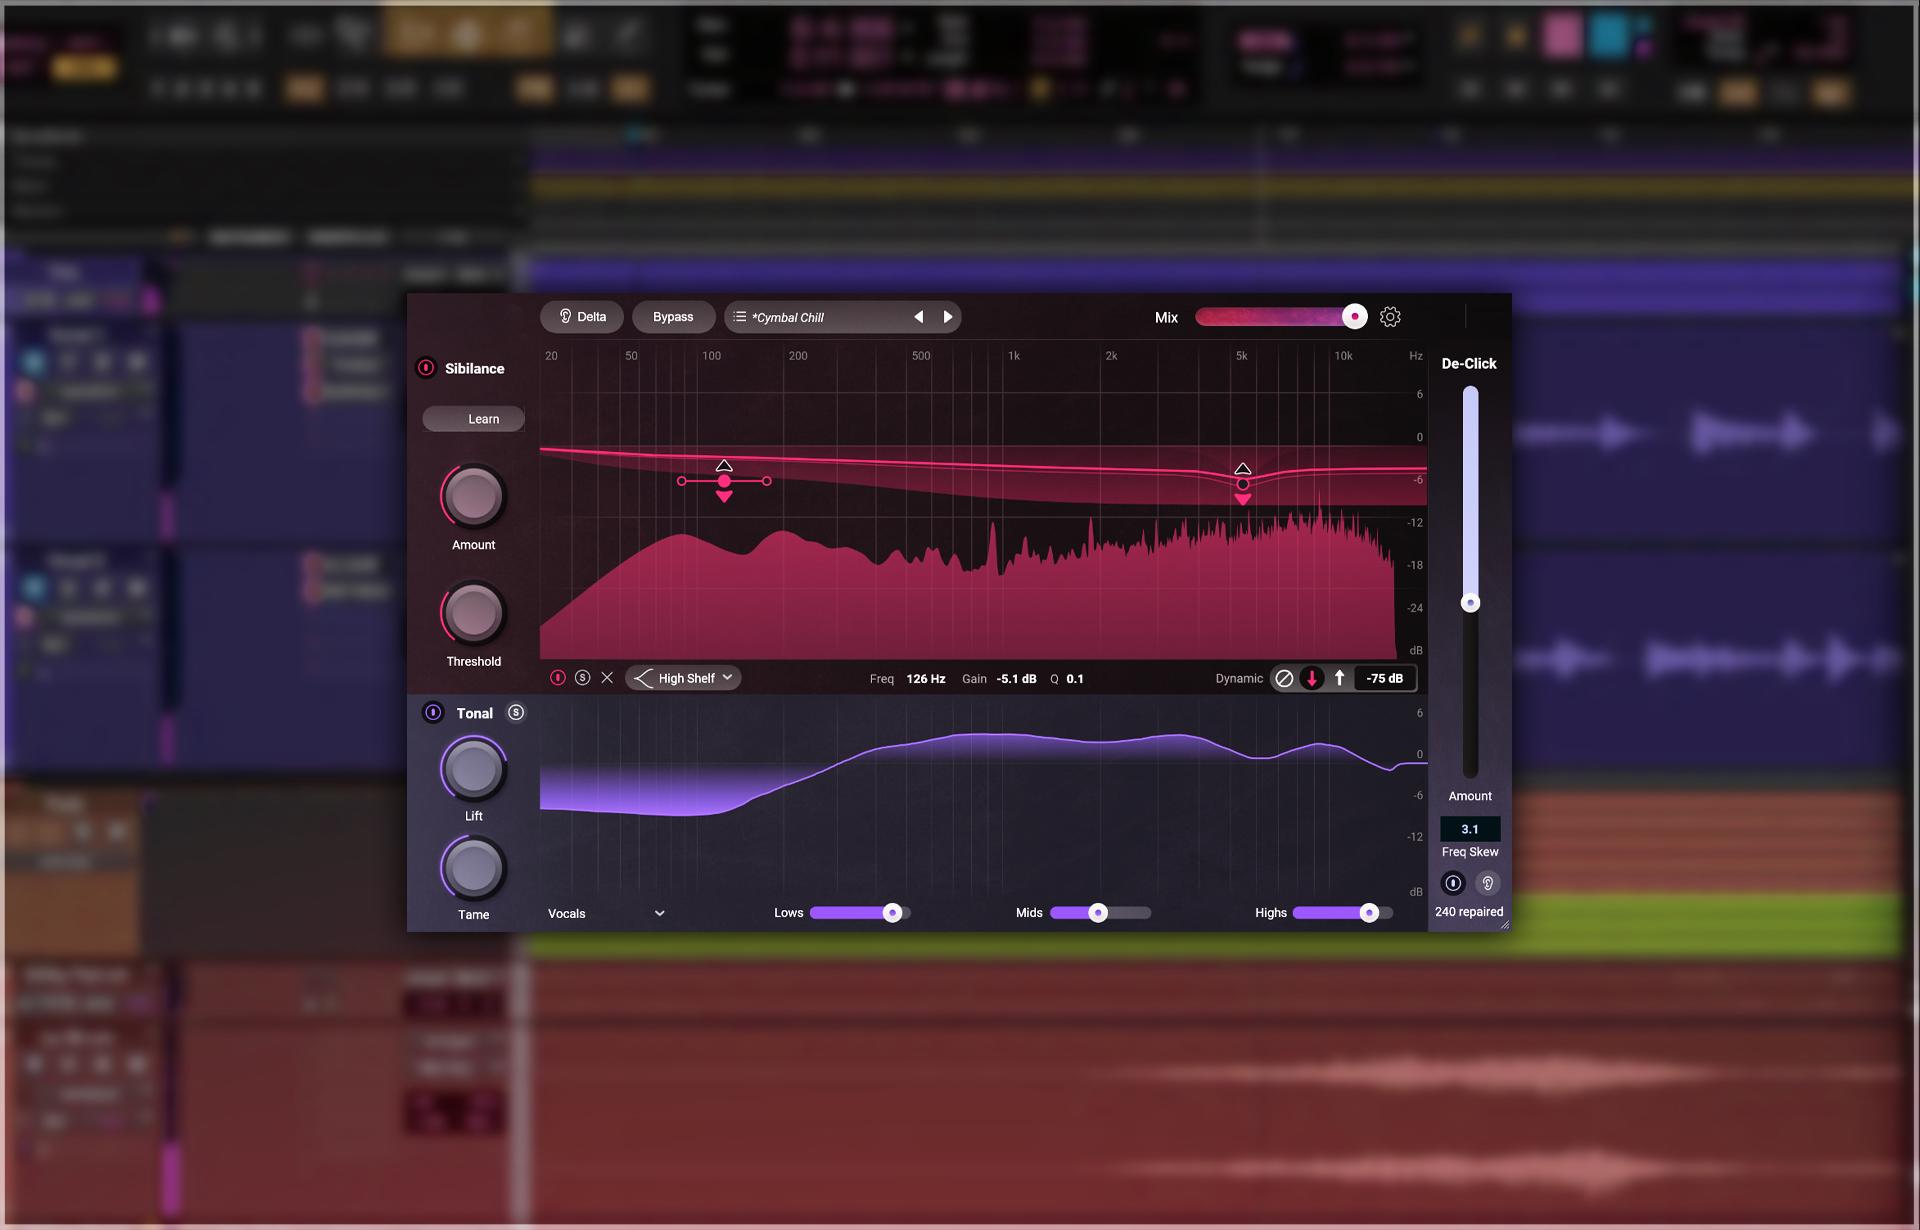Click the 240 repaired counter text

(1469, 912)
